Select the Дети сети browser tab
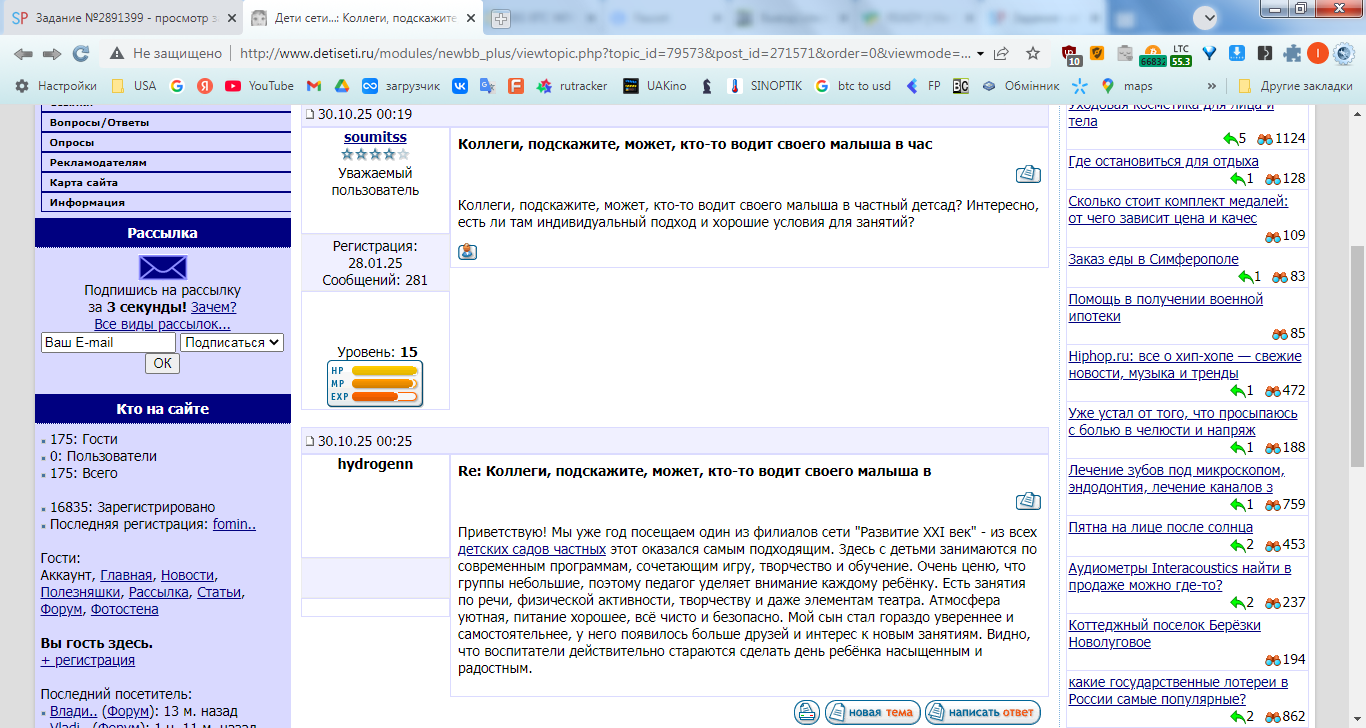Viewport: 1366px width, 728px height. click(363, 18)
